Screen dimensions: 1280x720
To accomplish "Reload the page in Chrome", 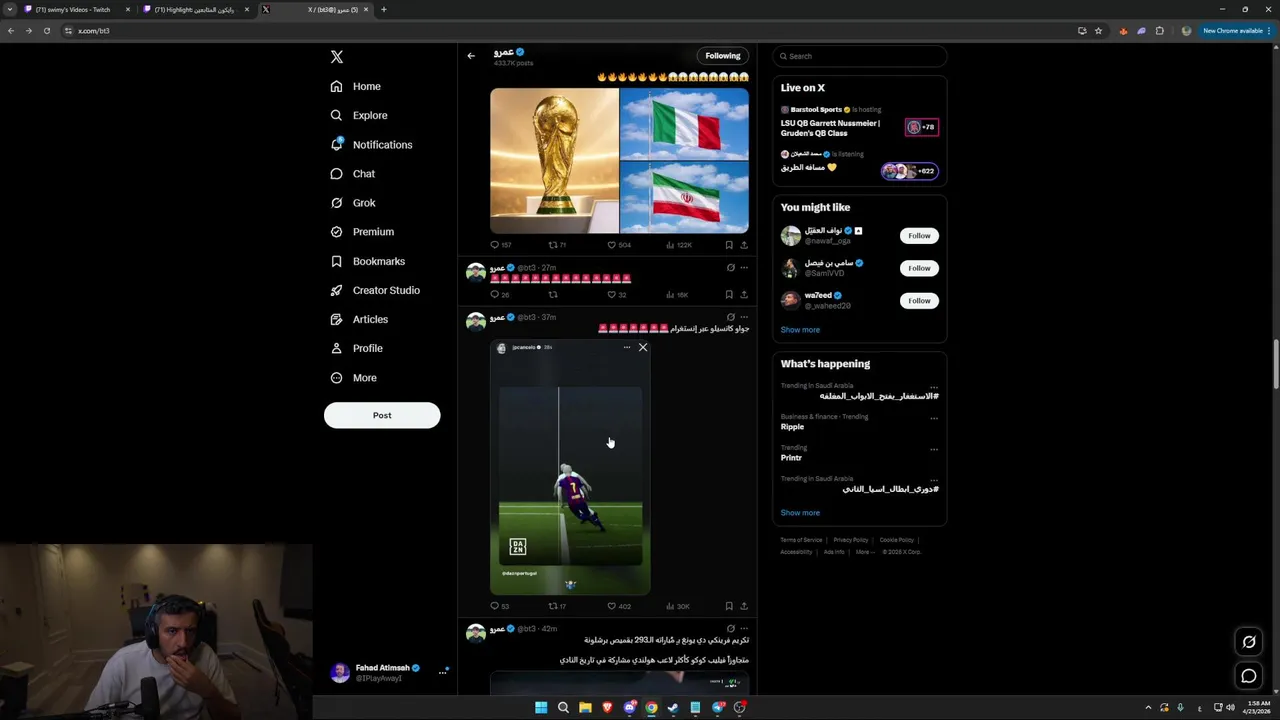I will [x=46, y=31].
